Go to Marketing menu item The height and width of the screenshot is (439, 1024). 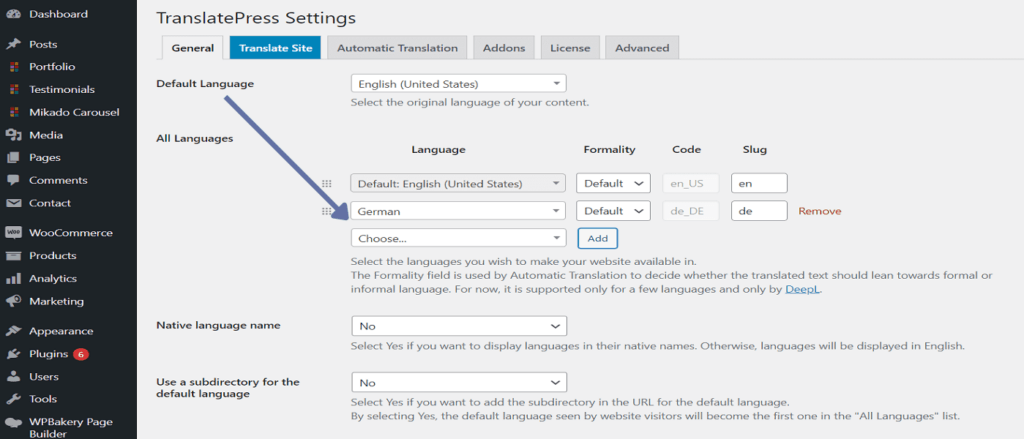point(56,301)
